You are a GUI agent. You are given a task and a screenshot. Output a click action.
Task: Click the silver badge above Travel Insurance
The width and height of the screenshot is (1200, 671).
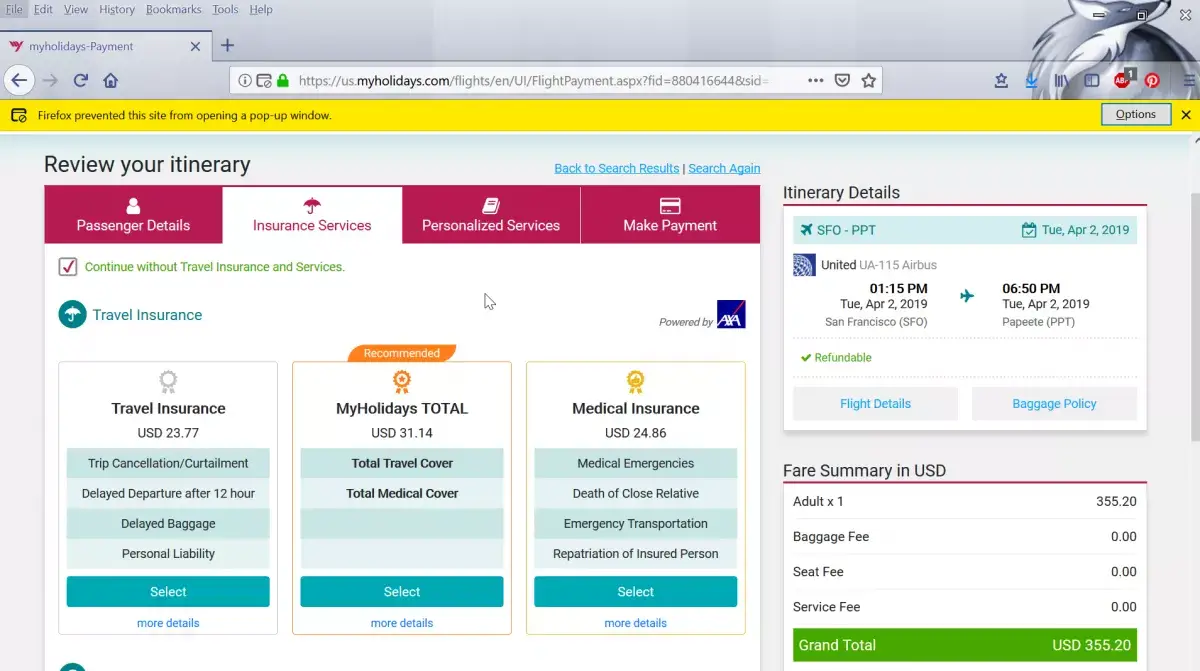click(168, 381)
